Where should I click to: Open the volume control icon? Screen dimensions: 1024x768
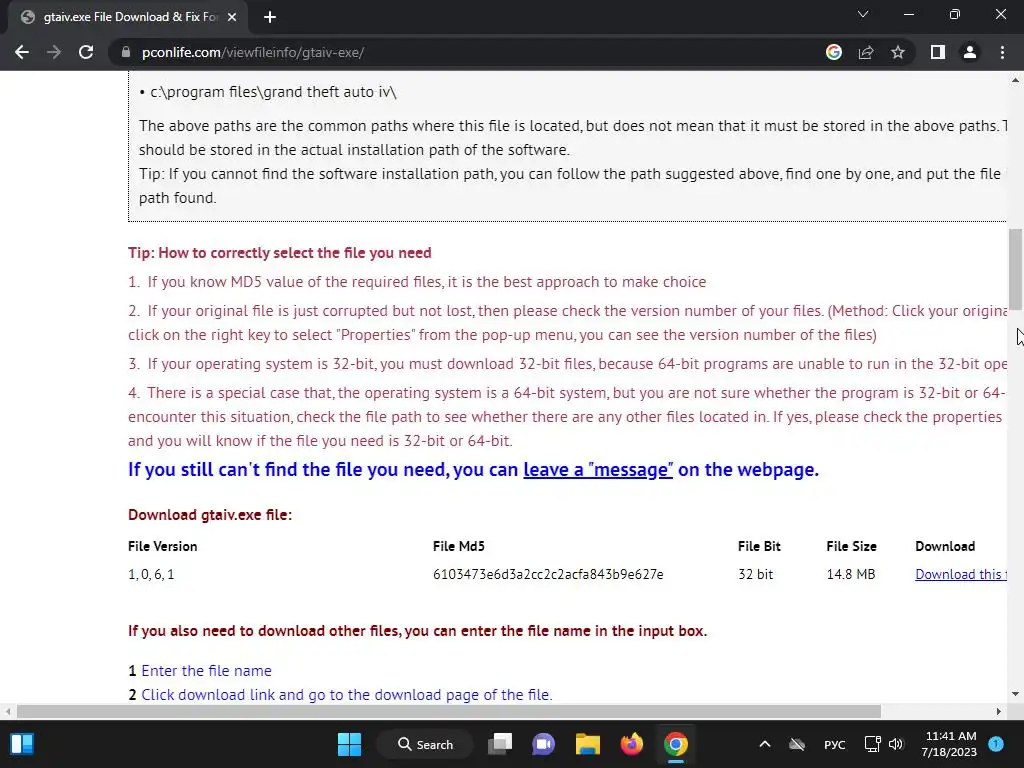pyautogui.click(x=895, y=744)
